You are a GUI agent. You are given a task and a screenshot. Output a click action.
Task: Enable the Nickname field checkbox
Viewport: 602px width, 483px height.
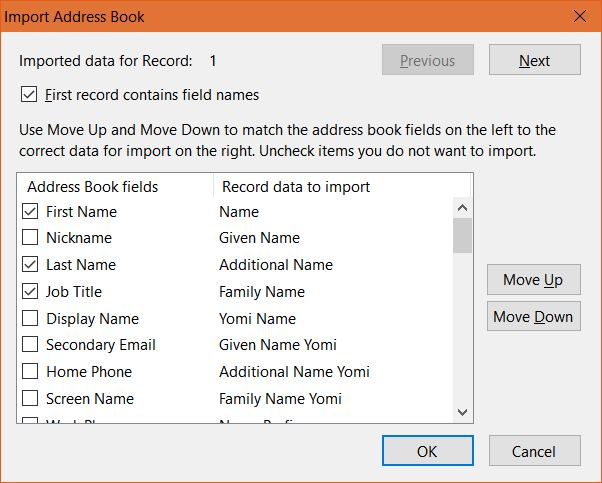coord(30,238)
